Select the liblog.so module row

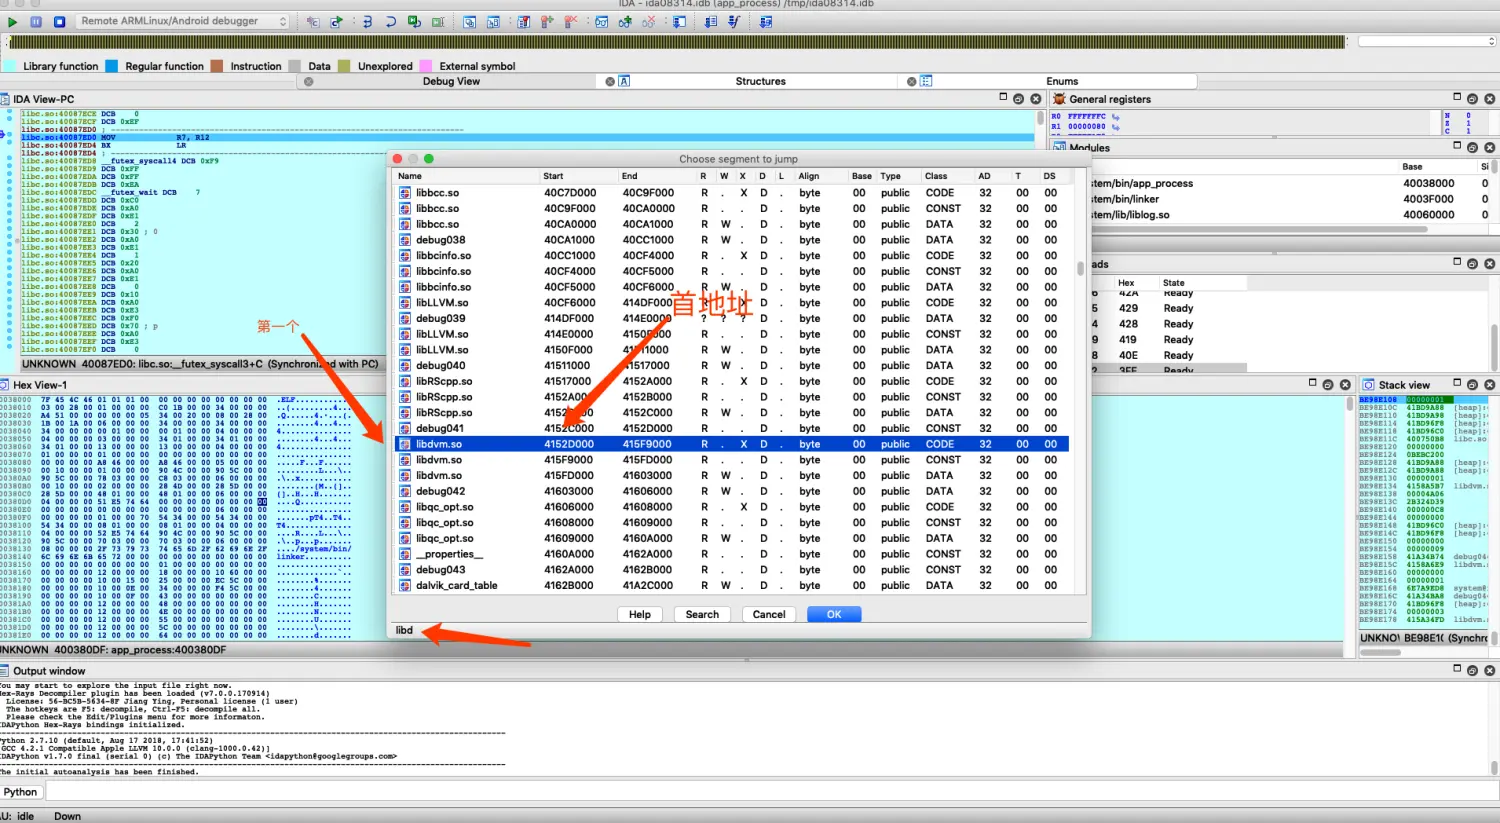[x=1290, y=215]
